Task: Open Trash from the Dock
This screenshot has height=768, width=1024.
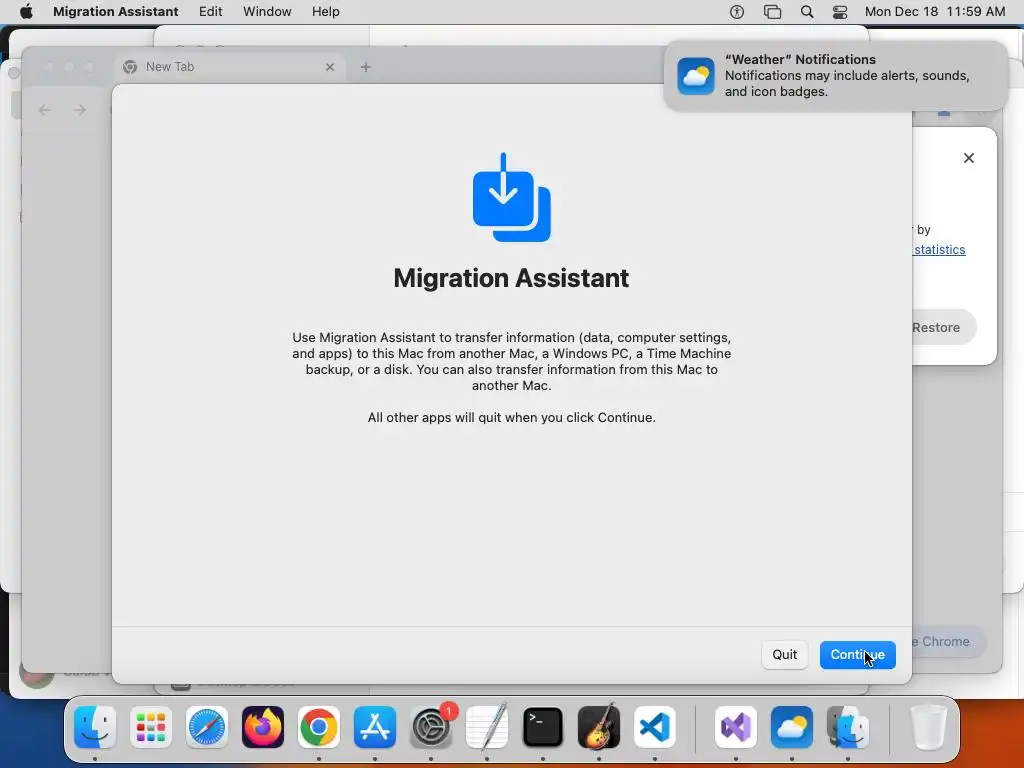Action: tap(928, 727)
